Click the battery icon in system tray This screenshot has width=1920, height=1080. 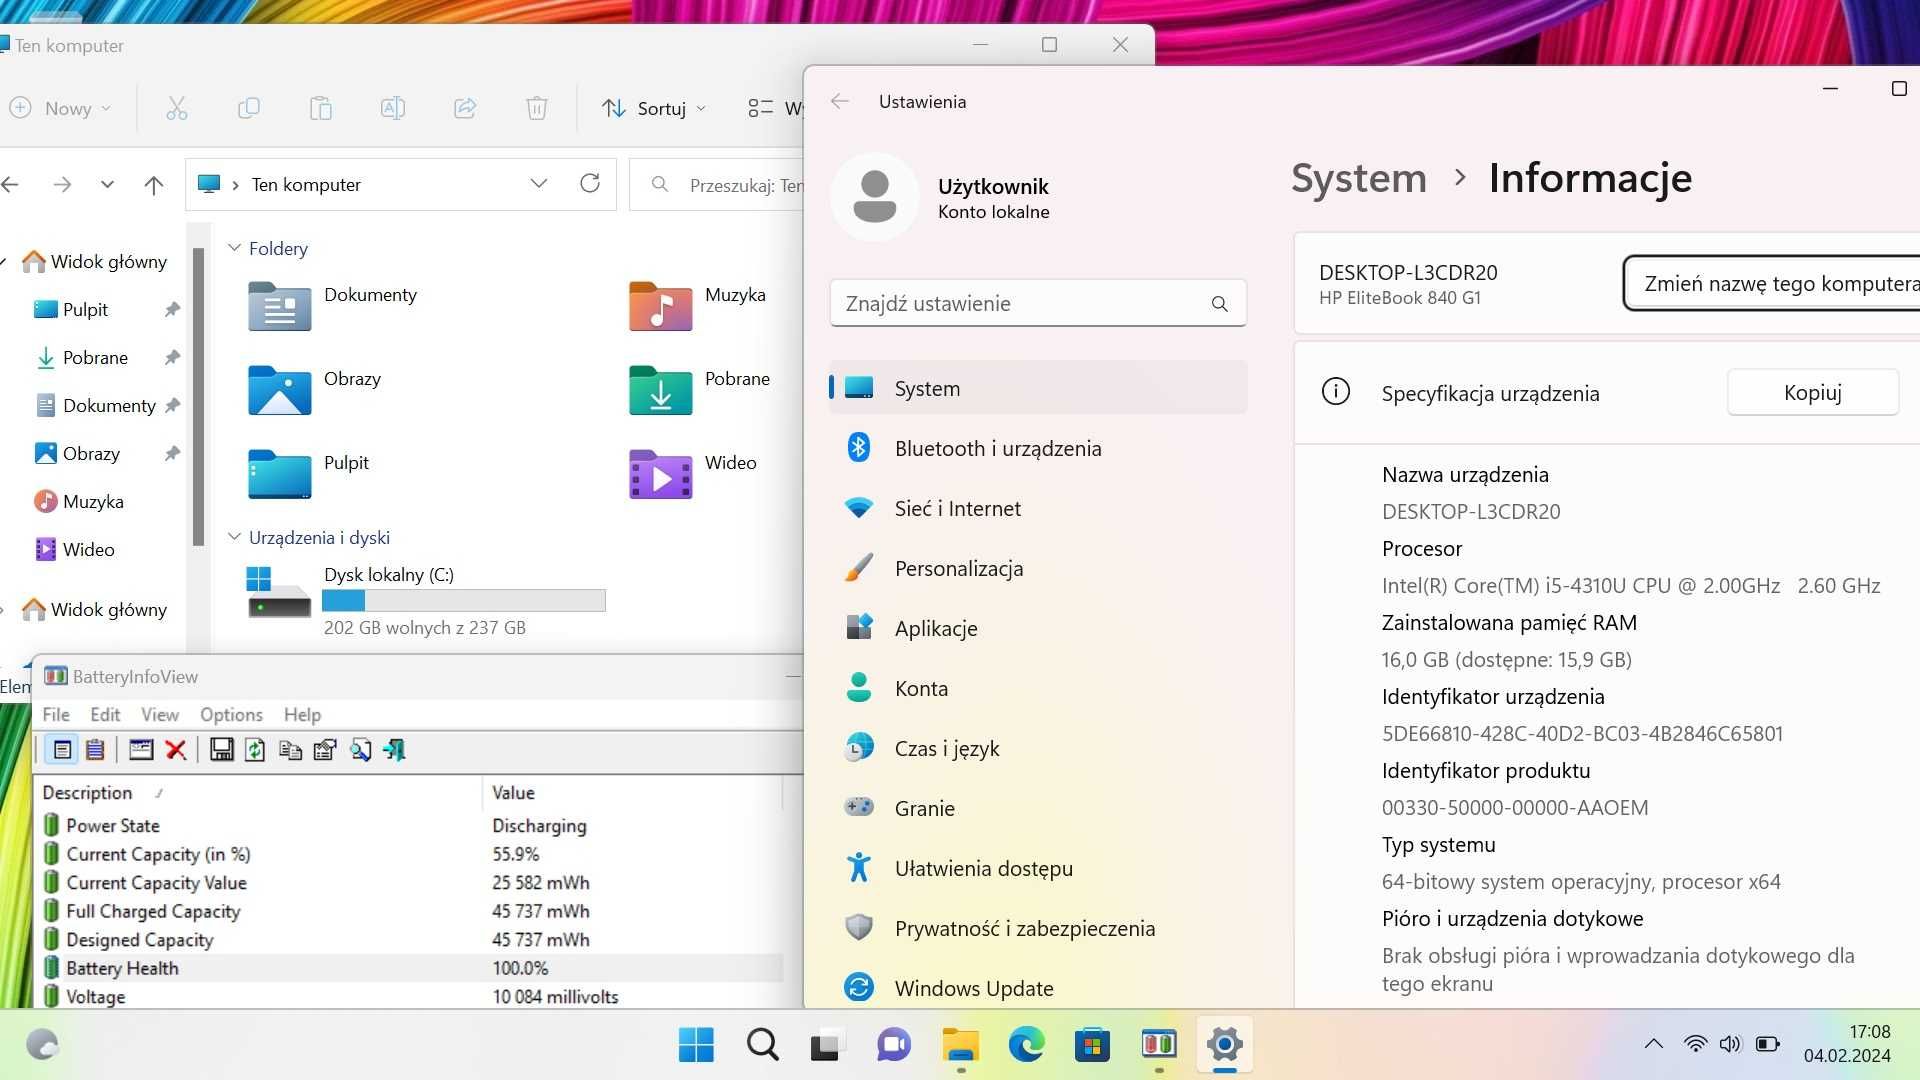[x=1768, y=1044]
